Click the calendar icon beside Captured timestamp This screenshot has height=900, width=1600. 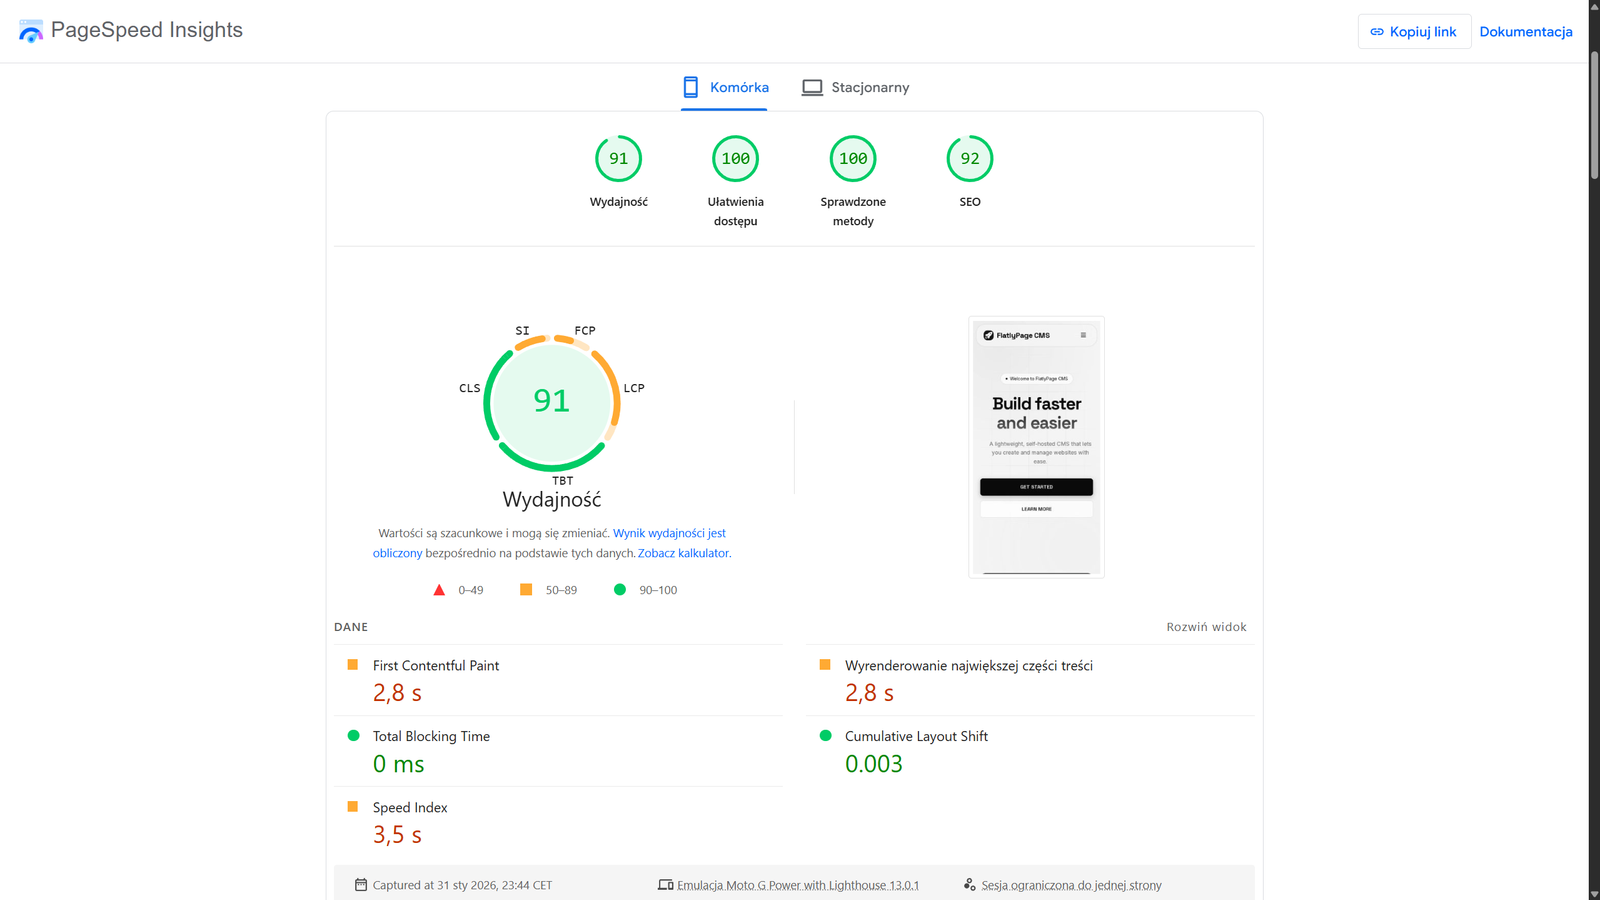pos(361,885)
